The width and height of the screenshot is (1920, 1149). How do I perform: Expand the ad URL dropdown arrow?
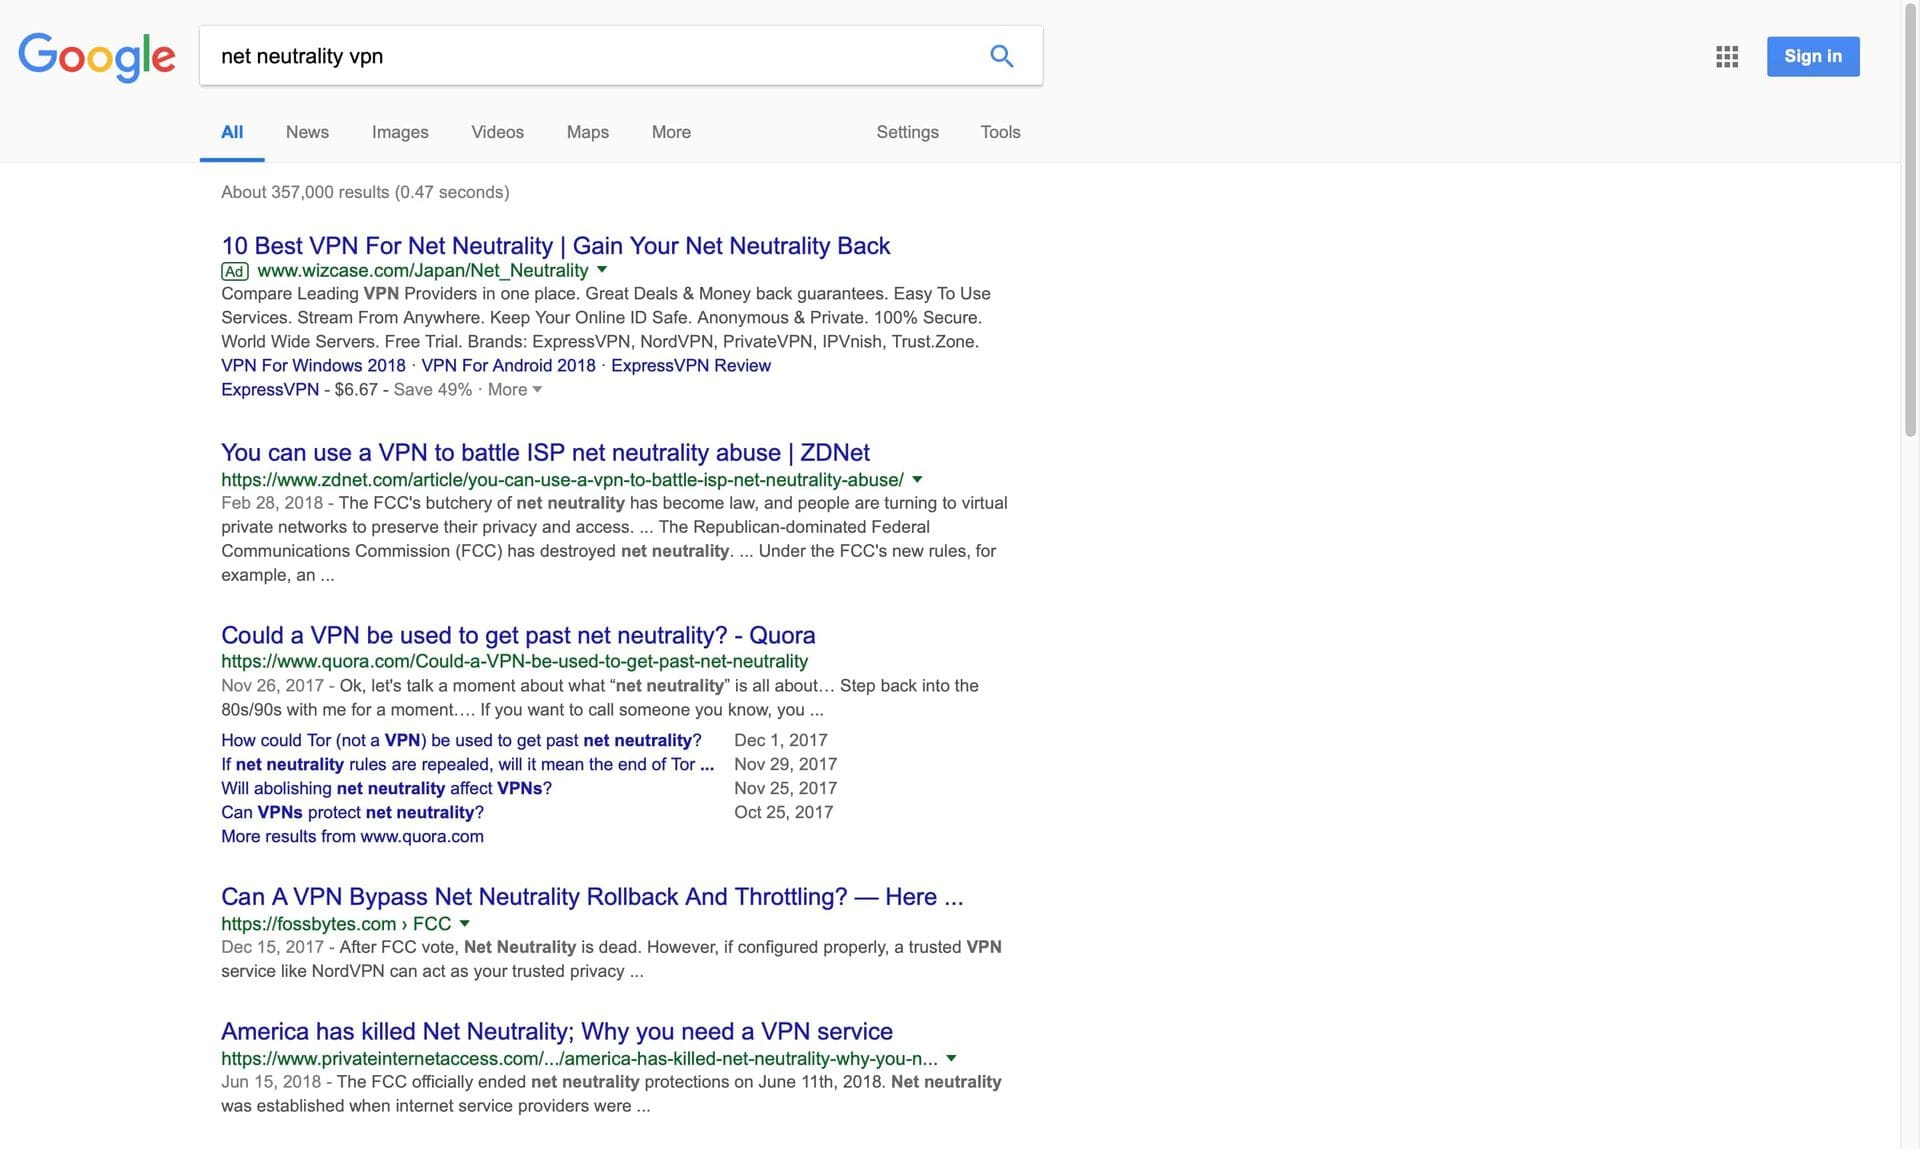click(x=602, y=271)
